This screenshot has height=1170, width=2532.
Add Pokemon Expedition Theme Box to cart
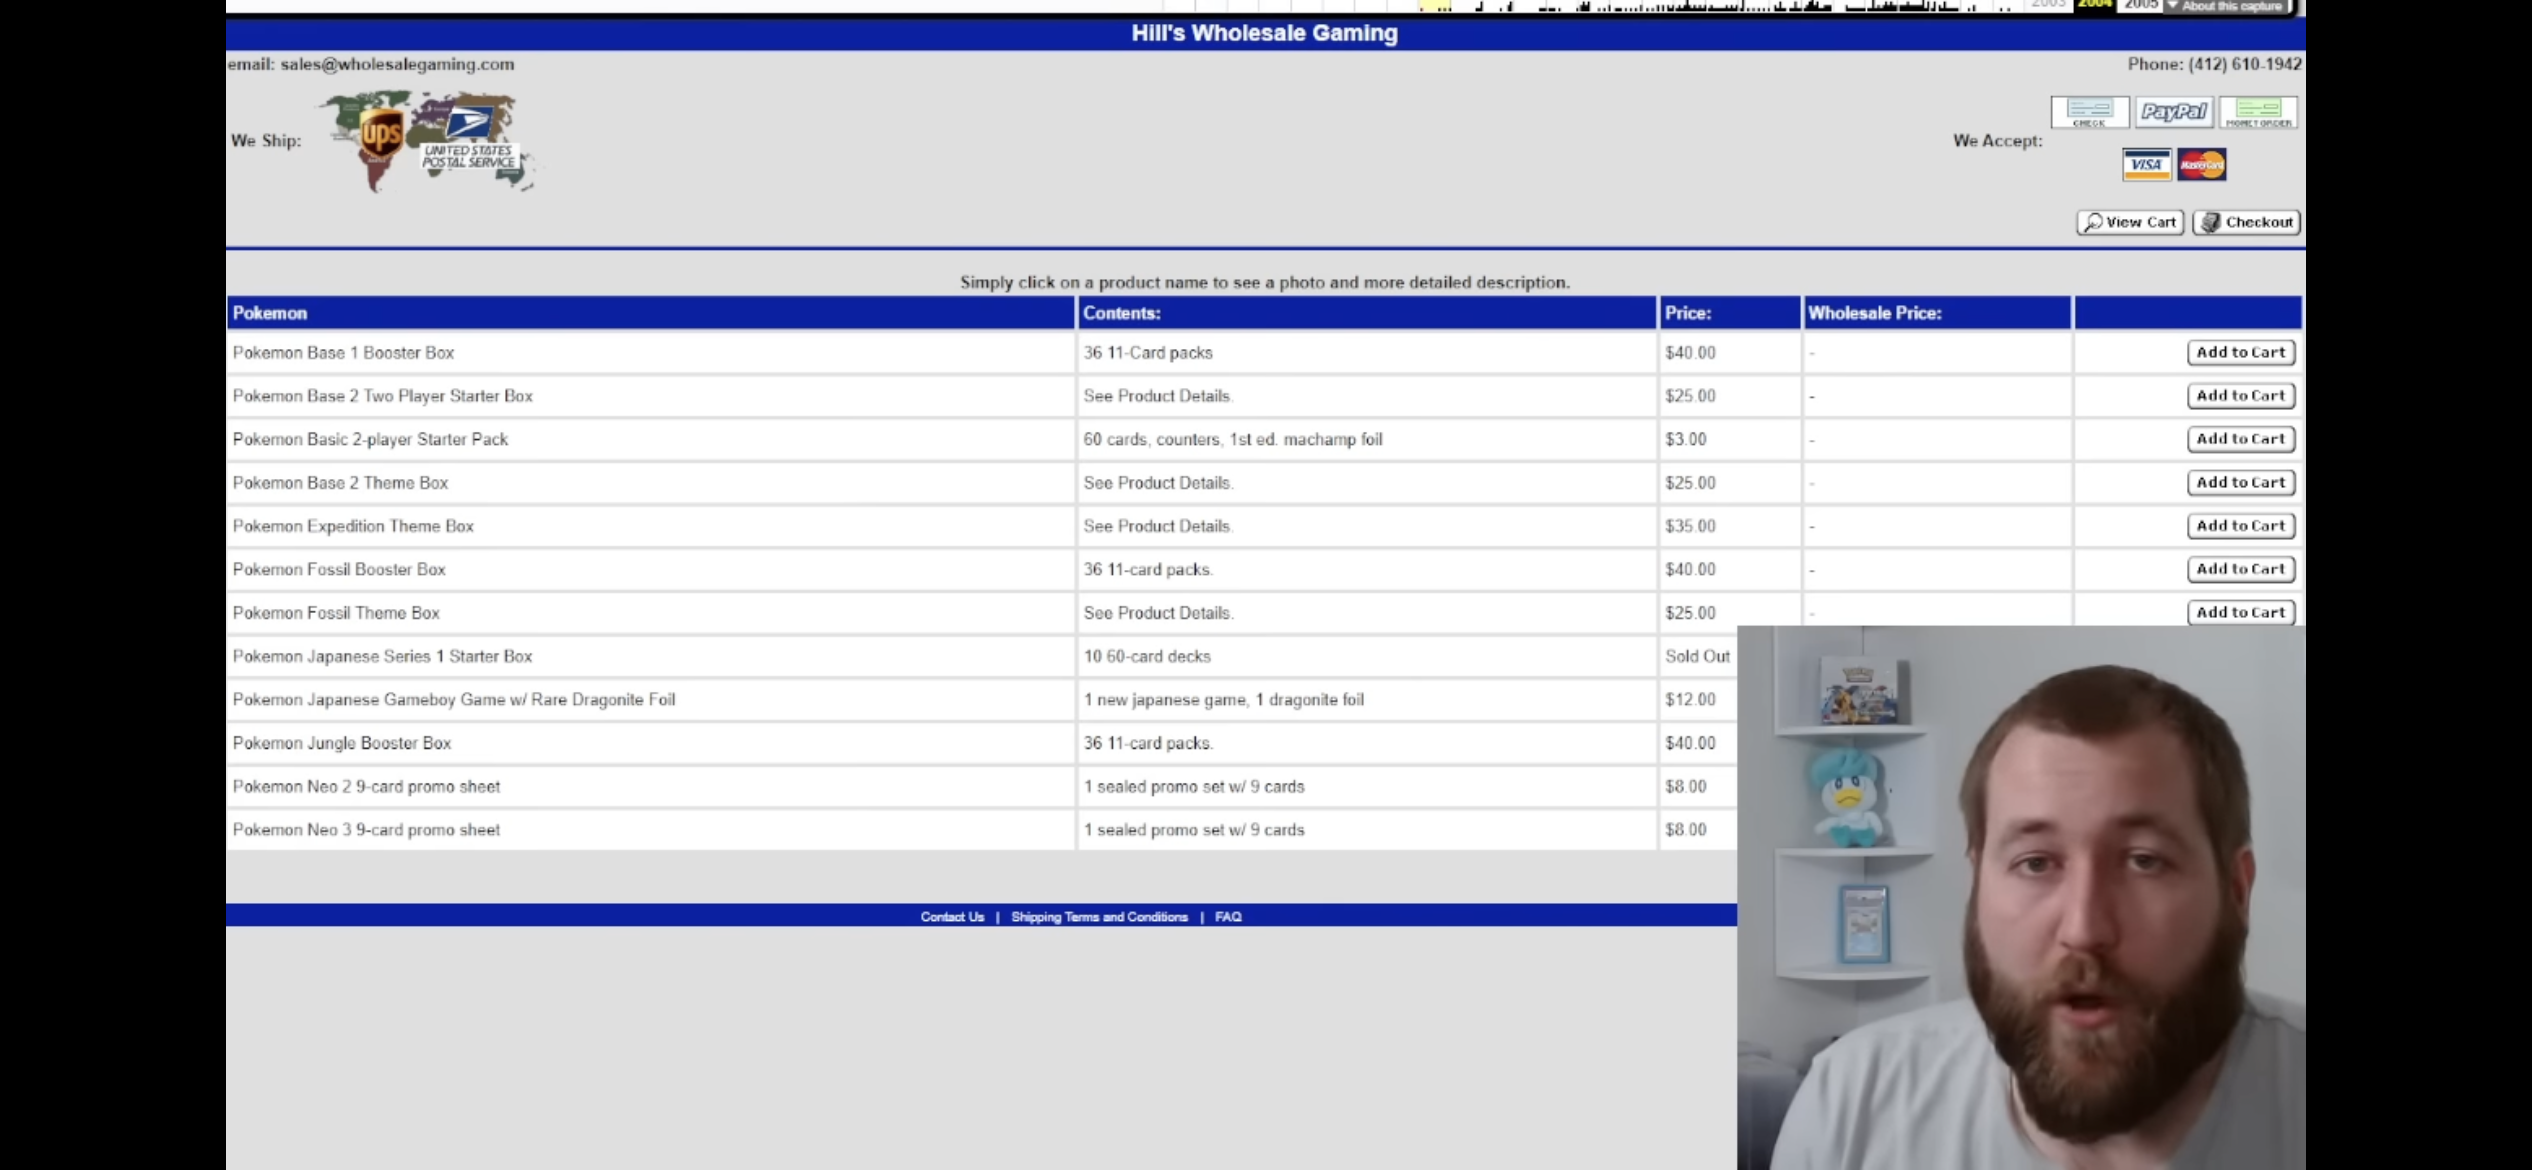(2241, 526)
